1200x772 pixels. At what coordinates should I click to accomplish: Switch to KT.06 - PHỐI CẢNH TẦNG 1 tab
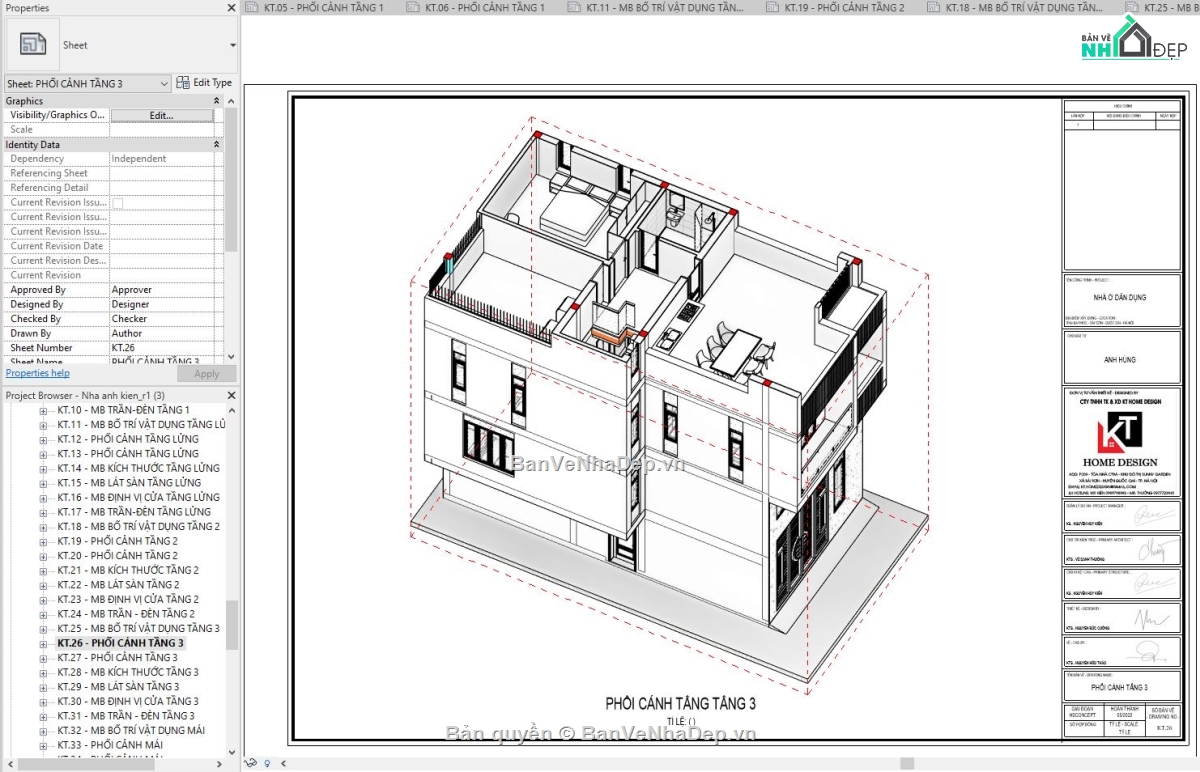pyautogui.click(x=485, y=7)
